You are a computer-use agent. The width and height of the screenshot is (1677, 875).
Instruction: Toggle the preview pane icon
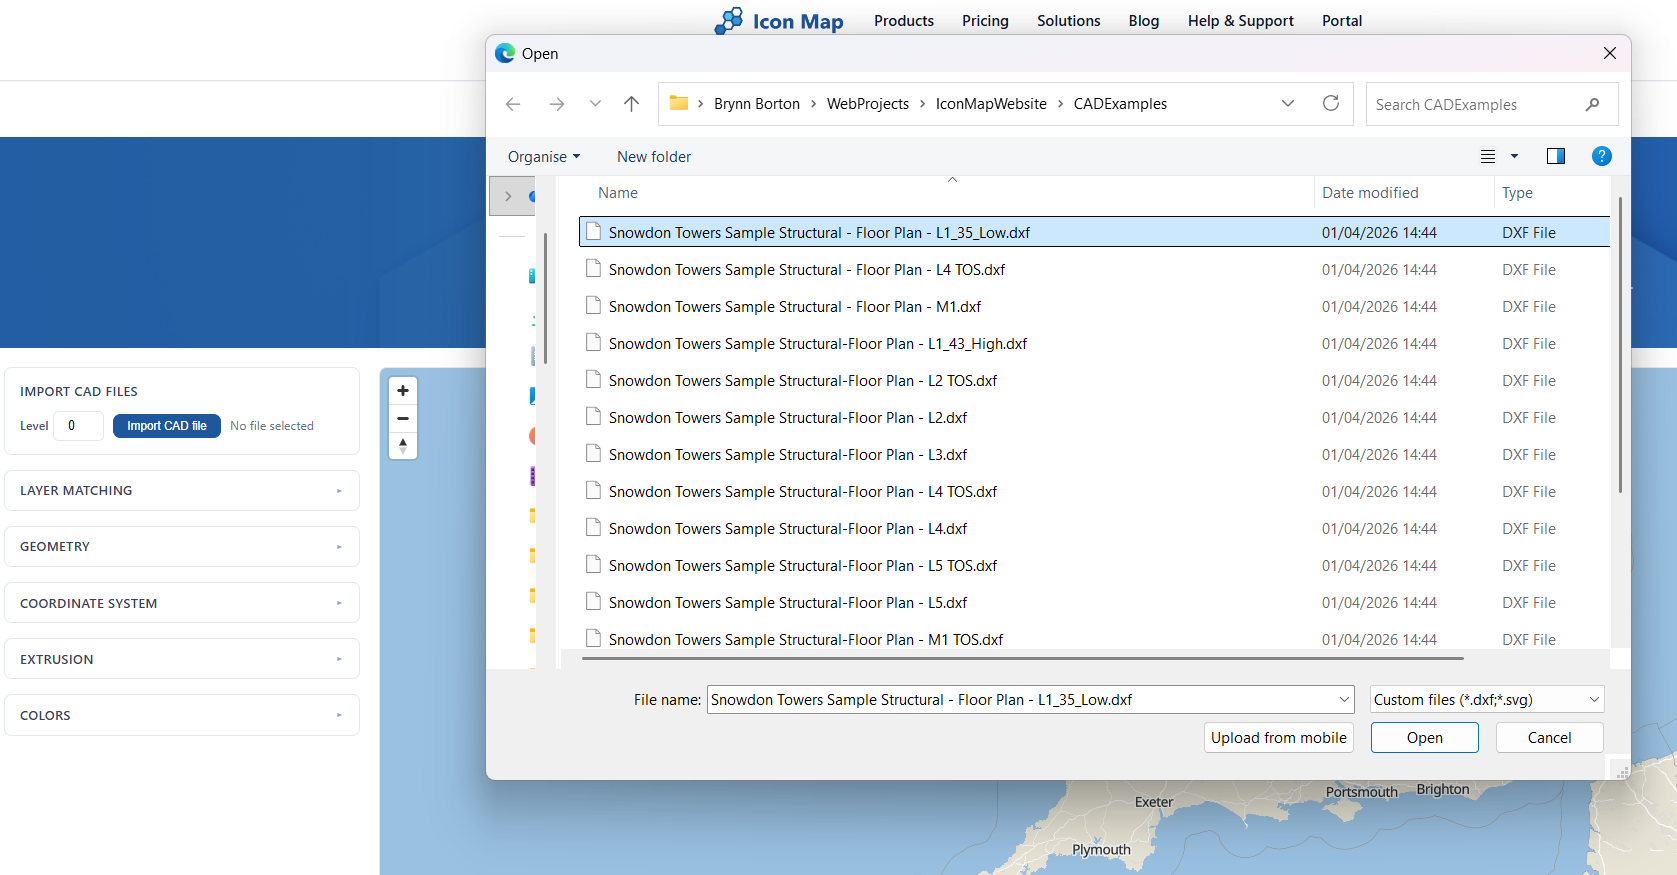1555,156
